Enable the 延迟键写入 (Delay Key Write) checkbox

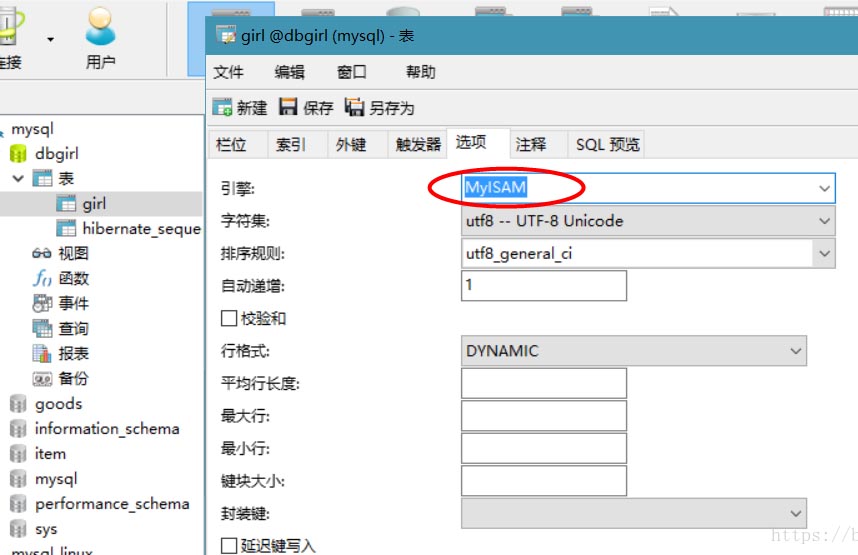point(229,546)
